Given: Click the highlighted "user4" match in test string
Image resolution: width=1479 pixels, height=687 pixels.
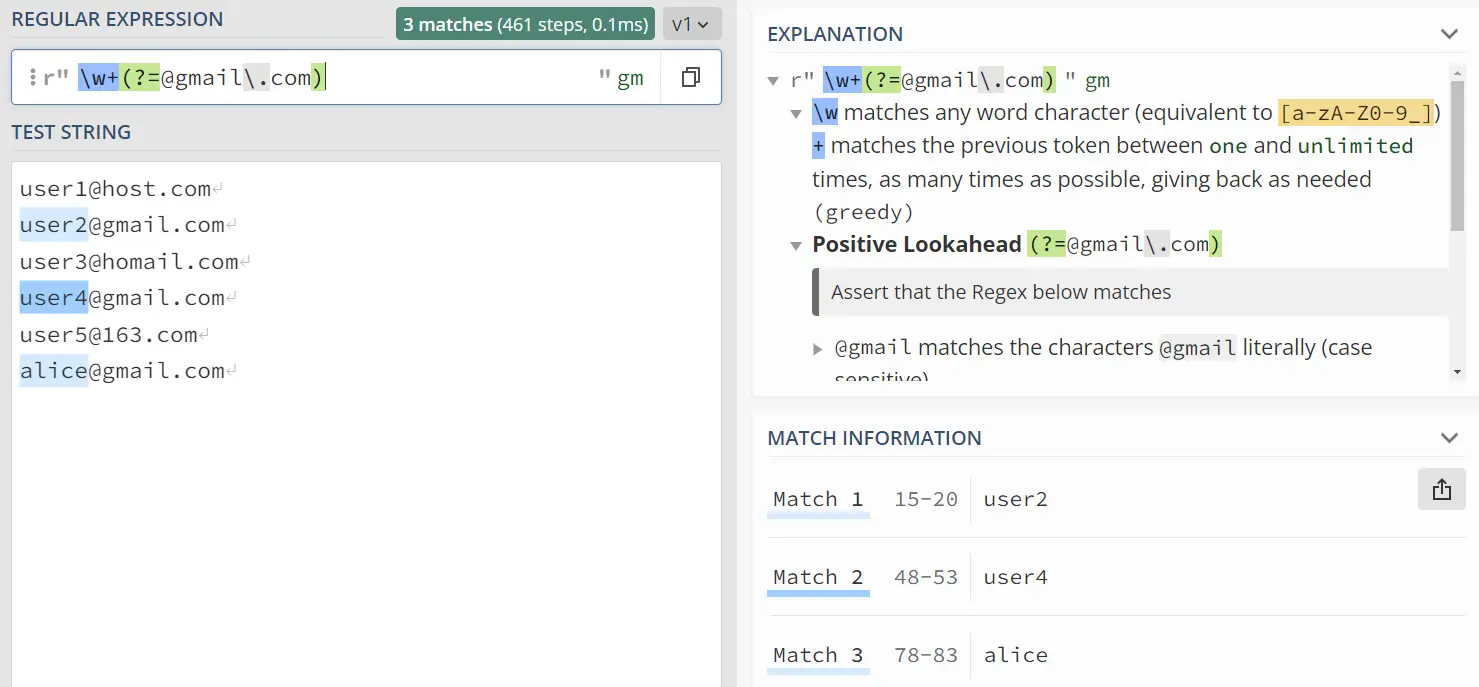Looking at the screenshot, I should [54, 298].
